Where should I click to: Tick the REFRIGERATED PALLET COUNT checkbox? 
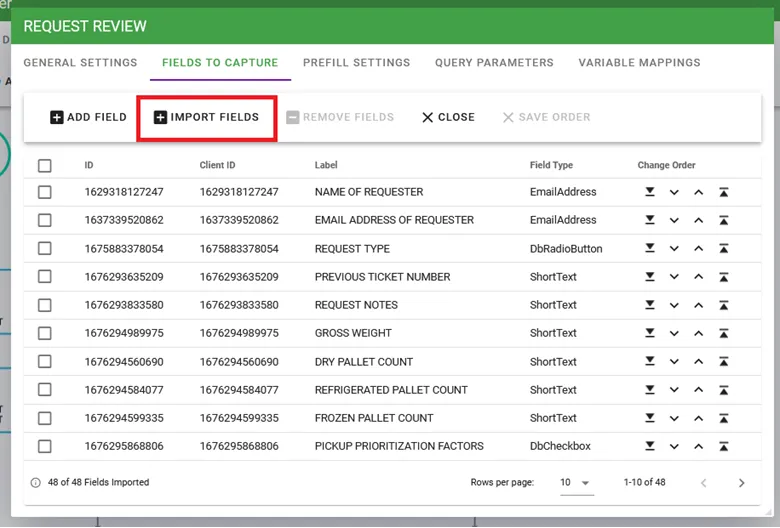45,390
